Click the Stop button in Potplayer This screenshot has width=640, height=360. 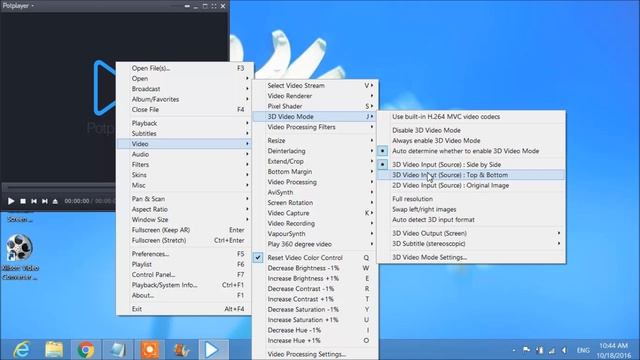coord(23,201)
